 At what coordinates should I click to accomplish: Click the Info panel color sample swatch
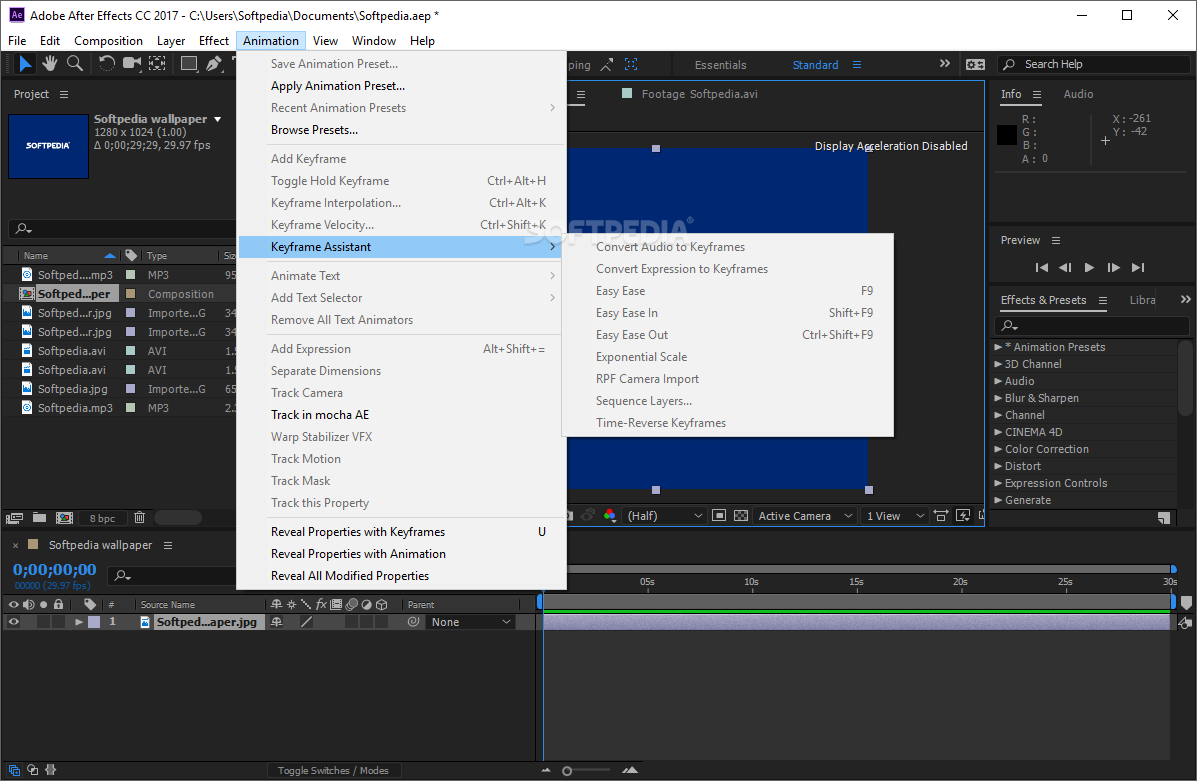[x=1006, y=136]
